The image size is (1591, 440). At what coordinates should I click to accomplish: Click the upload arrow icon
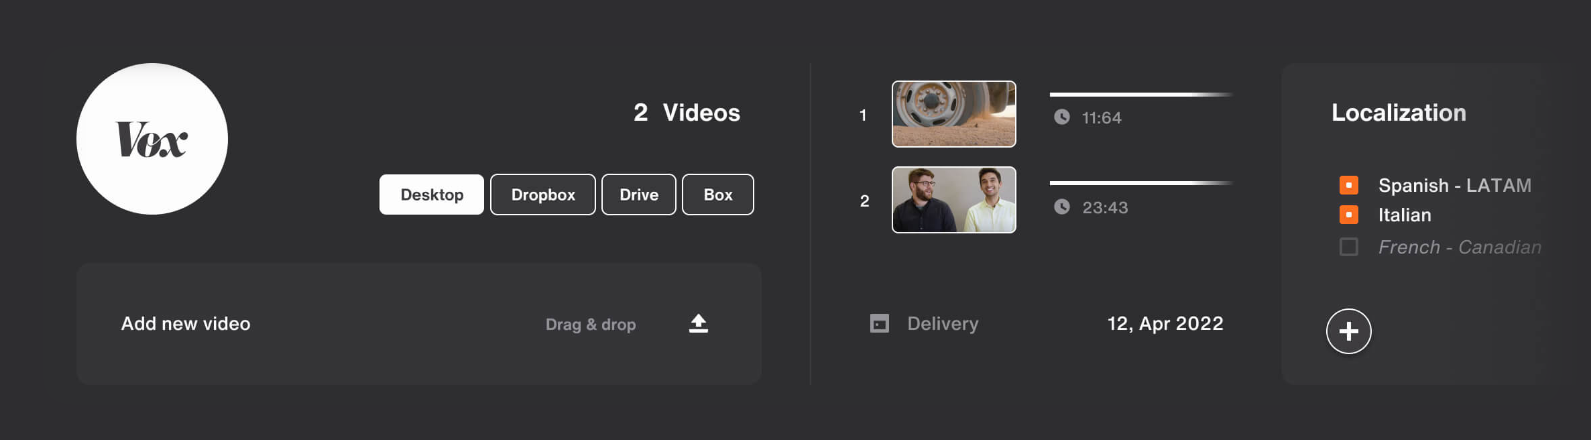click(x=698, y=323)
